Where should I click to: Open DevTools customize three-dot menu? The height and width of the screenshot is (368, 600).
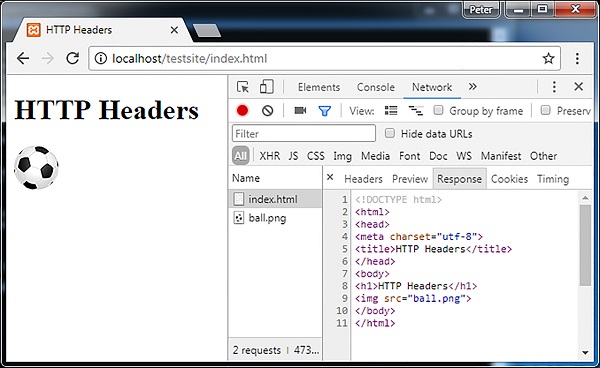[x=554, y=87]
